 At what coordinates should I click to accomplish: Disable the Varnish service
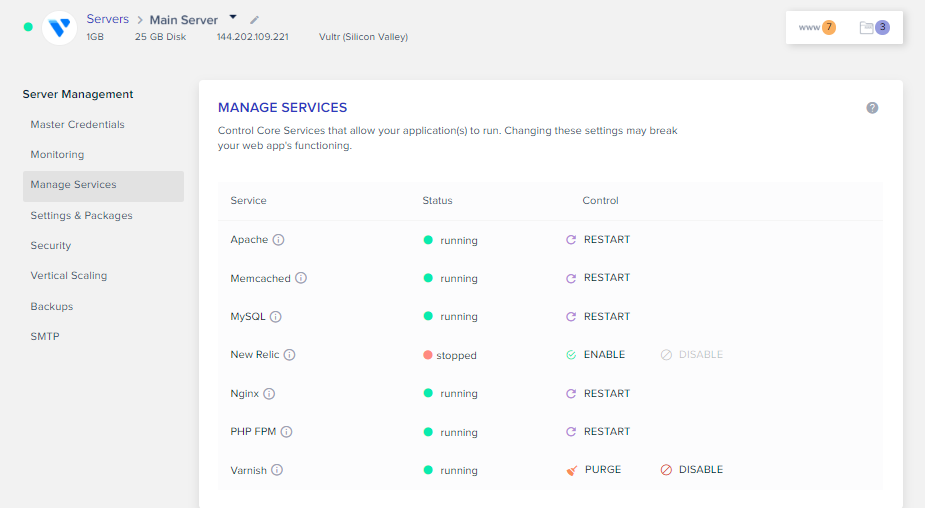692,470
